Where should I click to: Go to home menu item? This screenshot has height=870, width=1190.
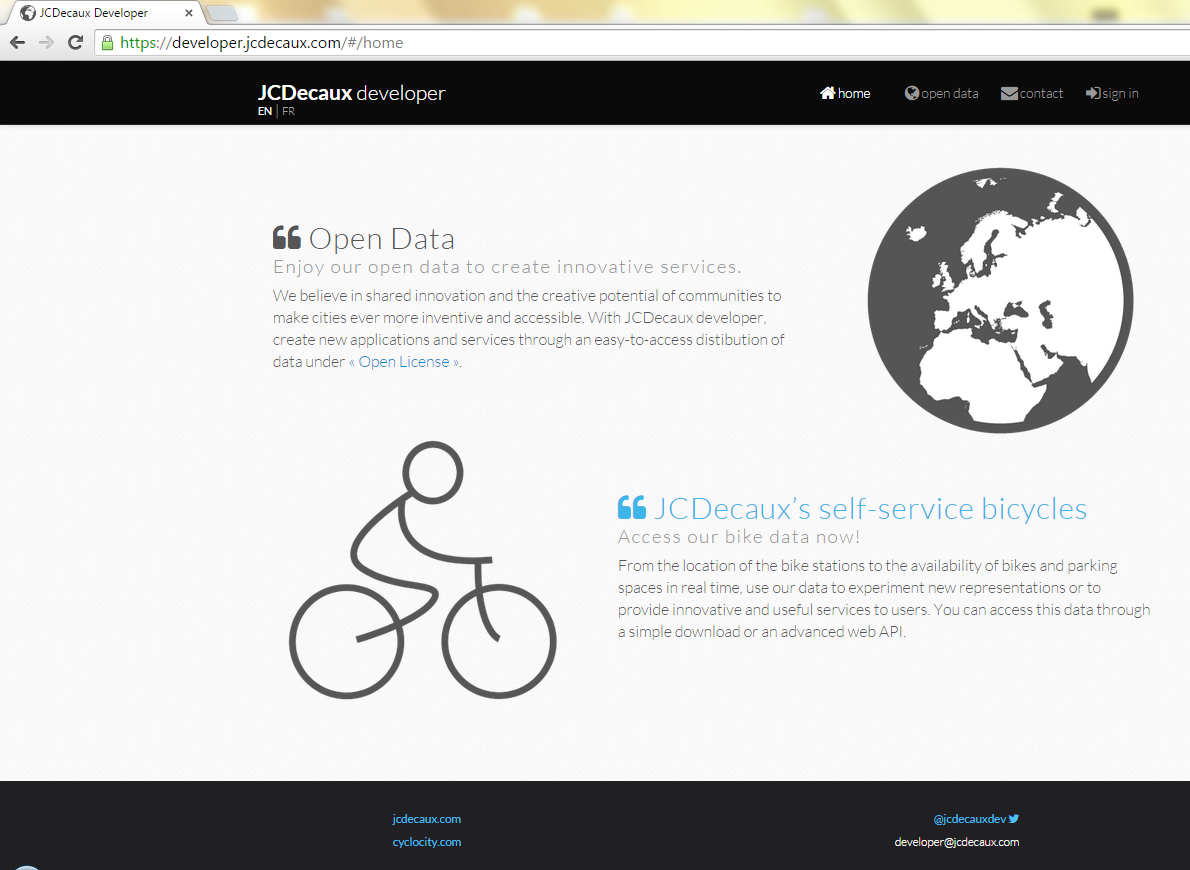click(845, 93)
